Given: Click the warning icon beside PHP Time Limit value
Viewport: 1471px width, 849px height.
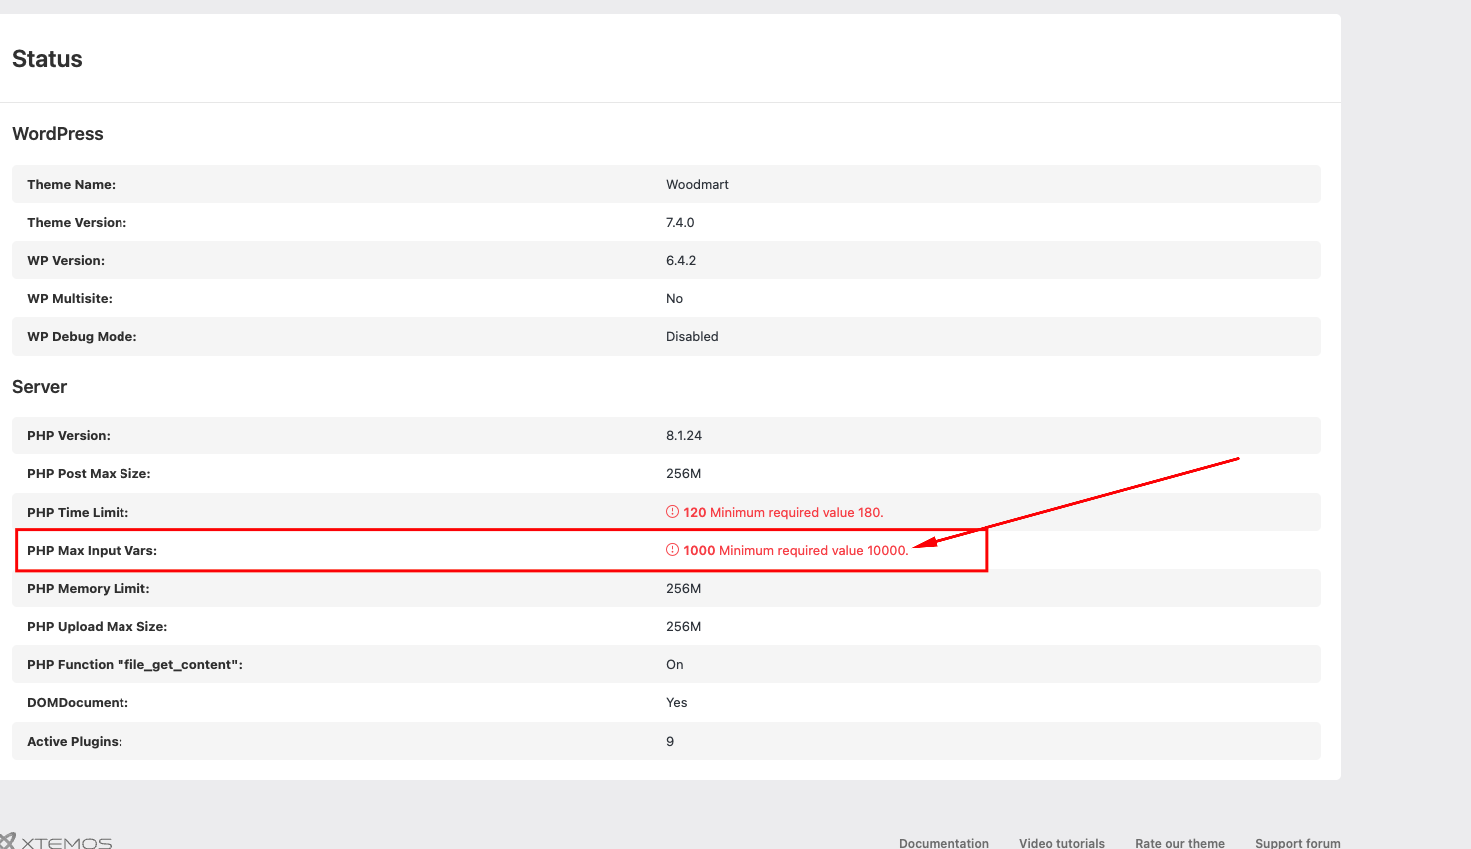Looking at the screenshot, I should (672, 512).
